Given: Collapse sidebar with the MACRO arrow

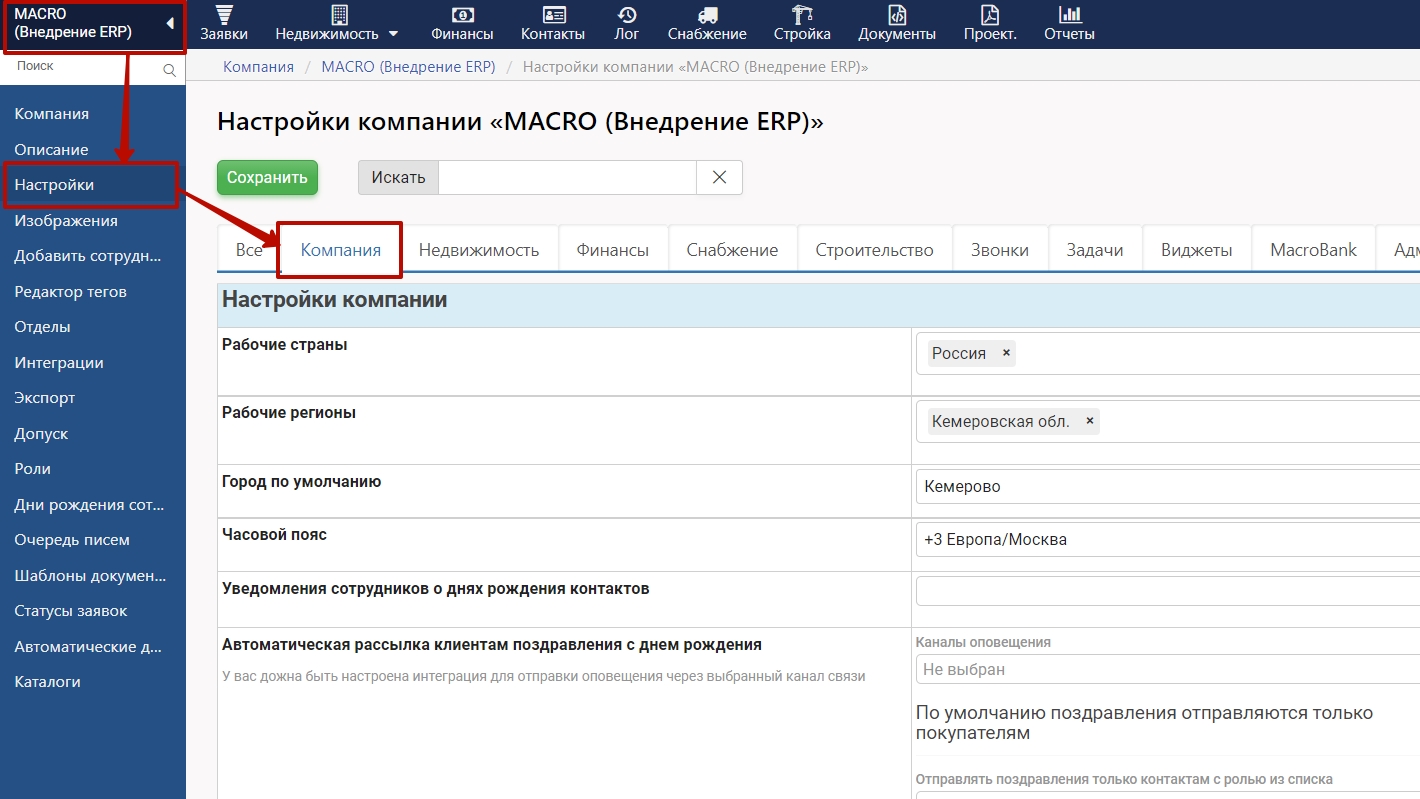Looking at the screenshot, I should coord(170,23).
